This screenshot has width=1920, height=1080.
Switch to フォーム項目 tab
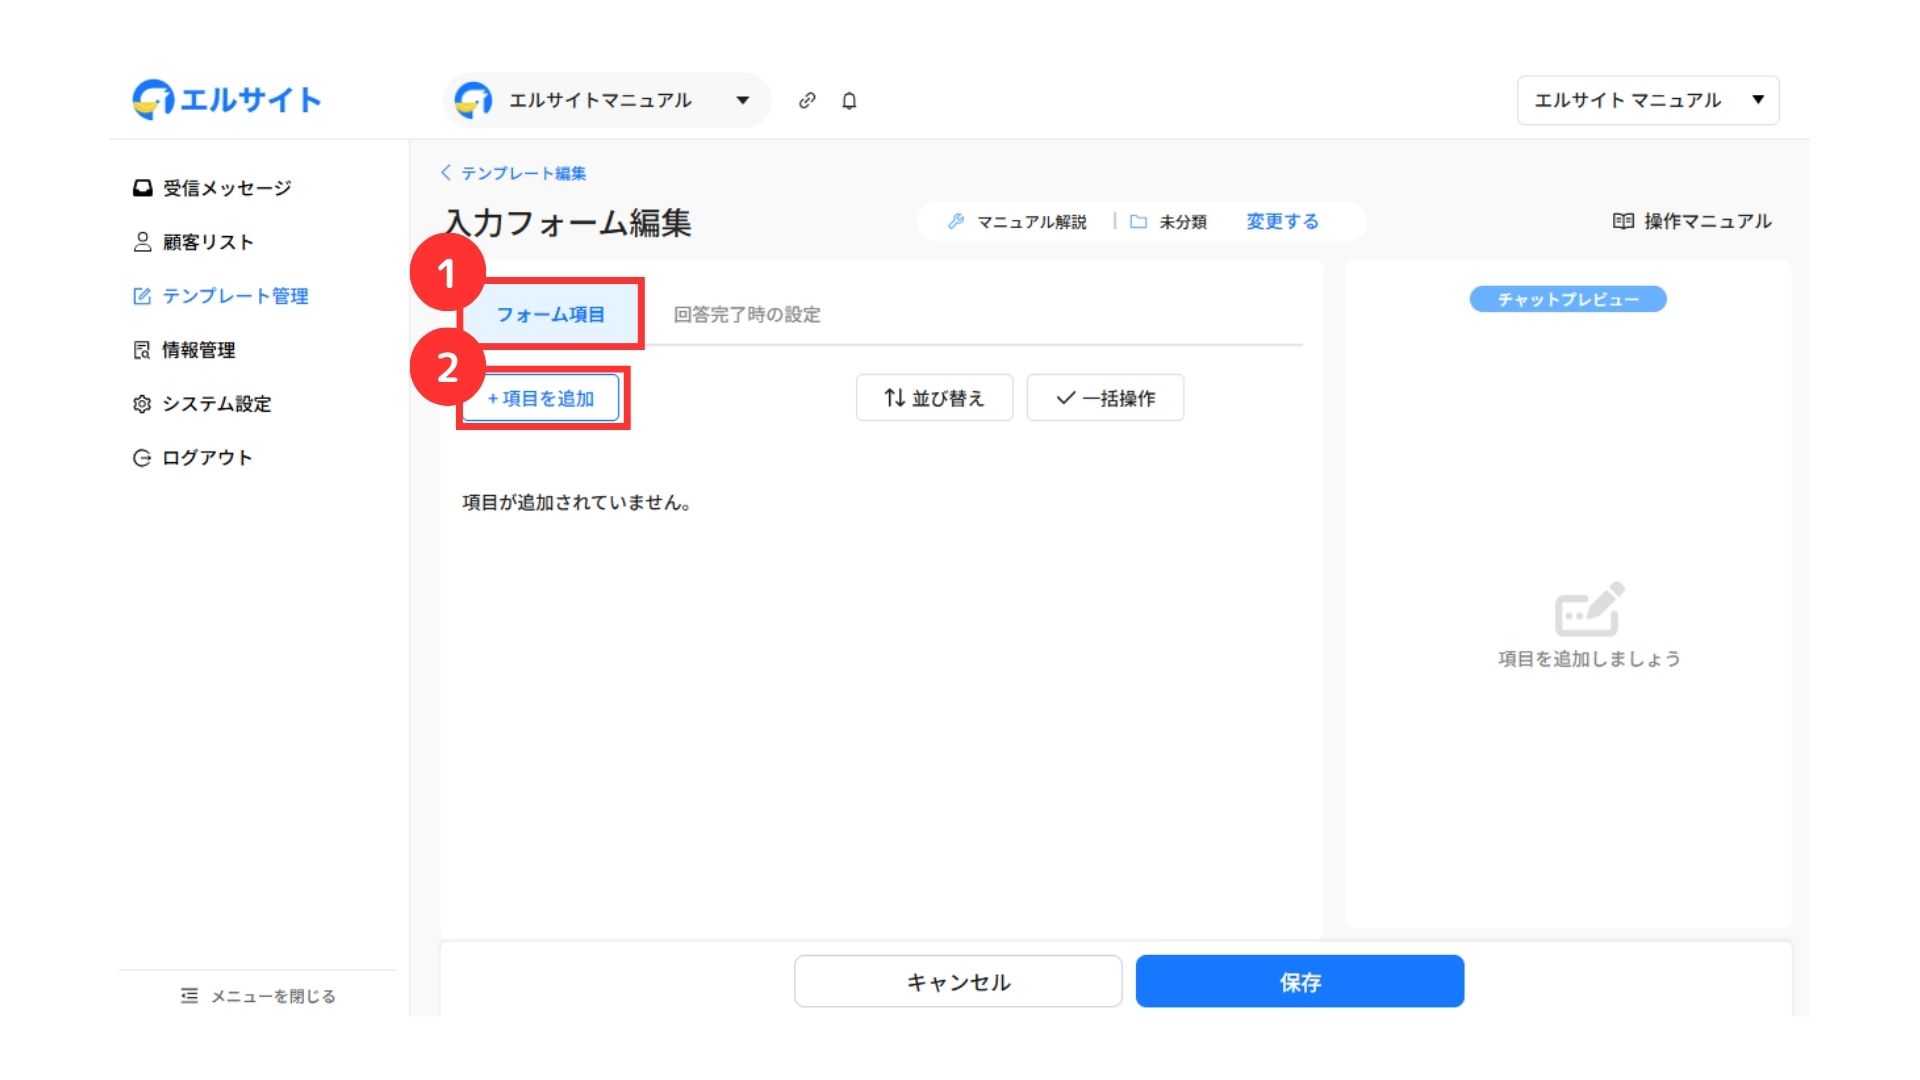[x=551, y=314]
